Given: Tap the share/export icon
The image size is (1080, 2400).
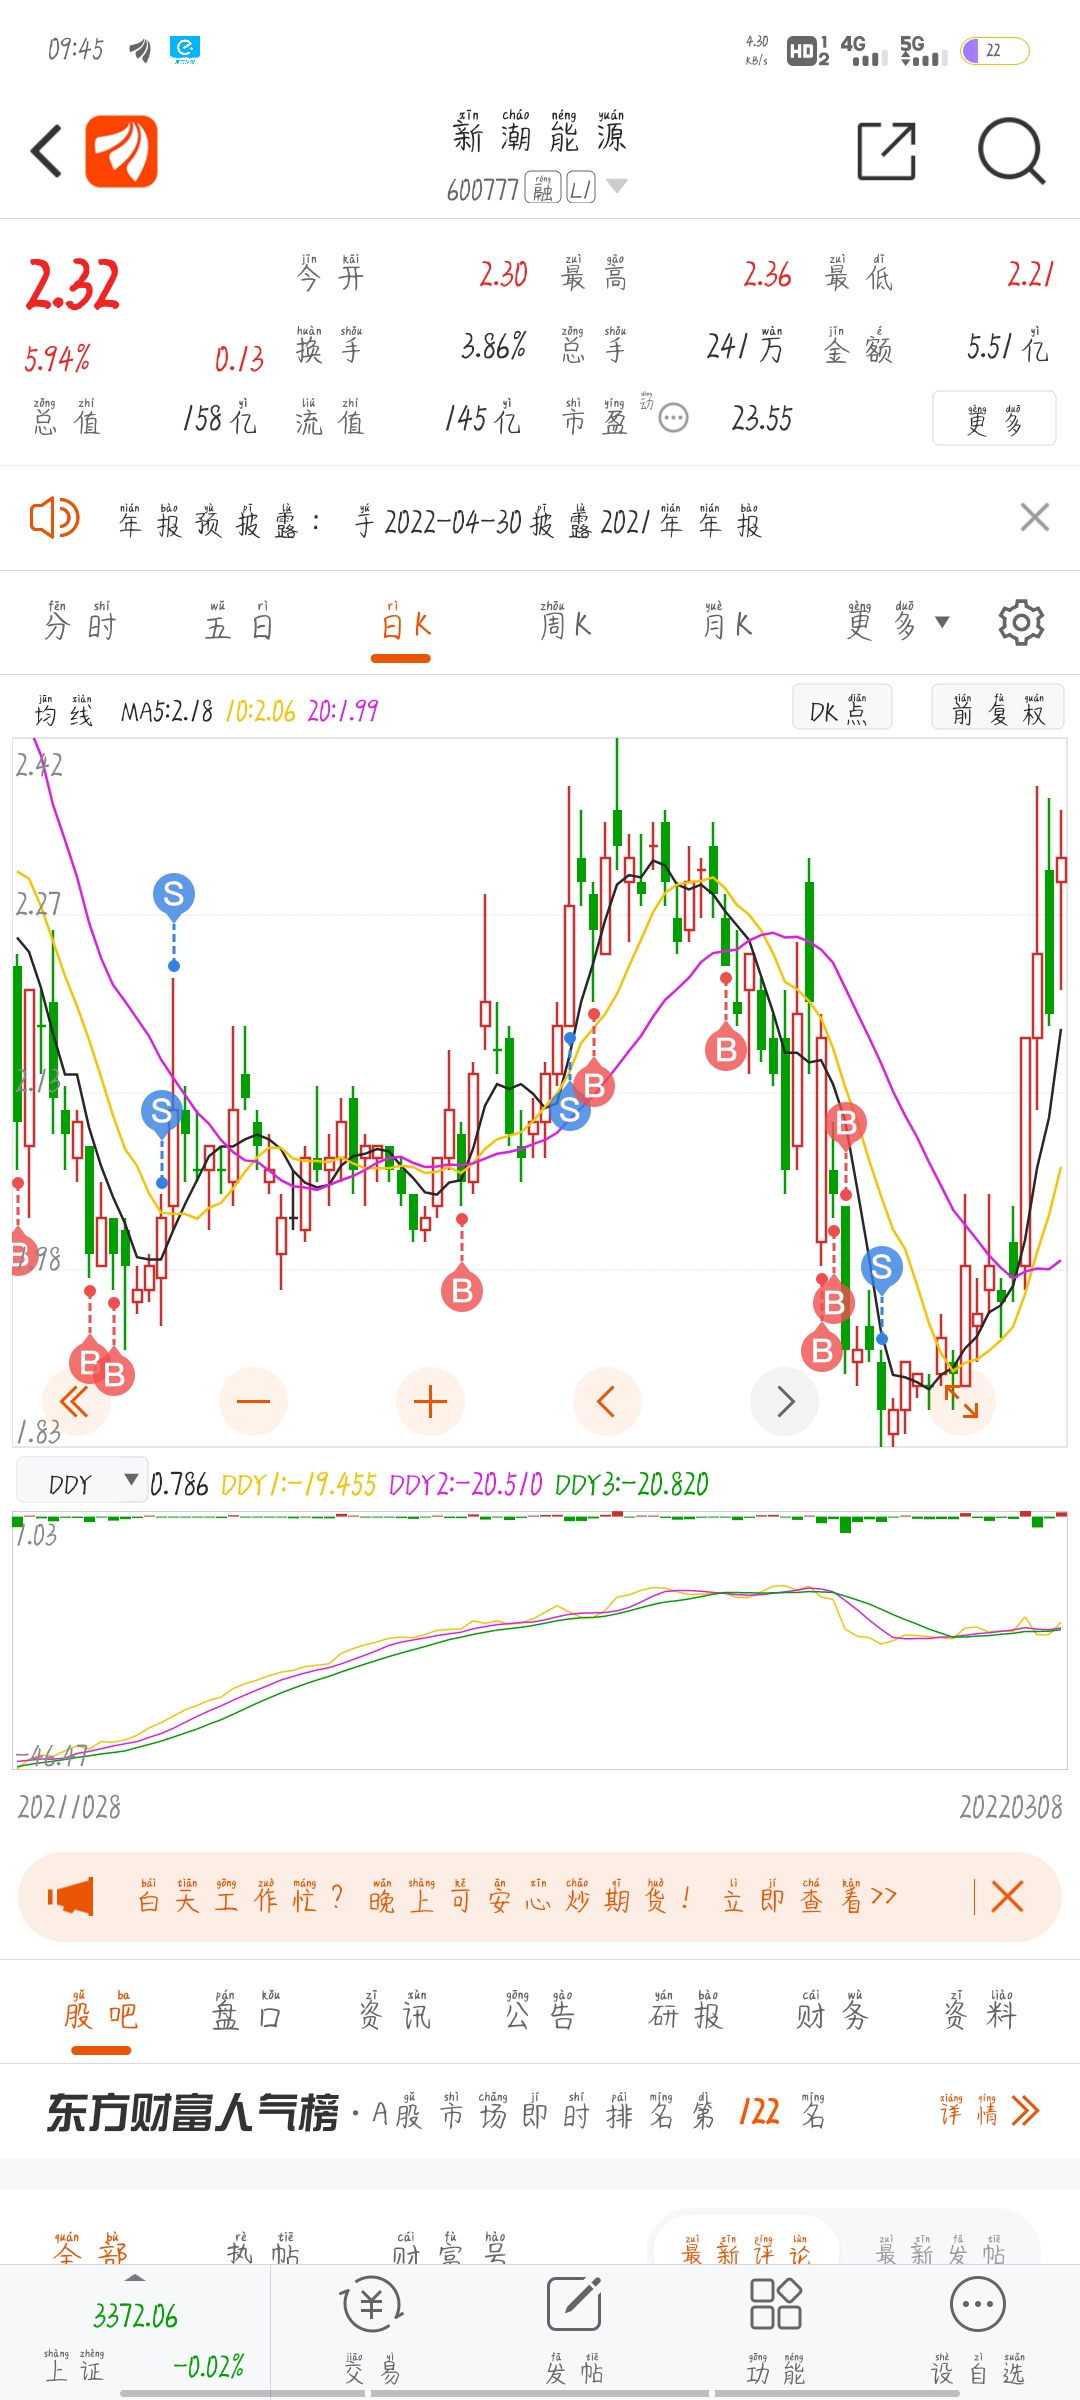Looking at the screenshot, I should (x=887, y=151).
